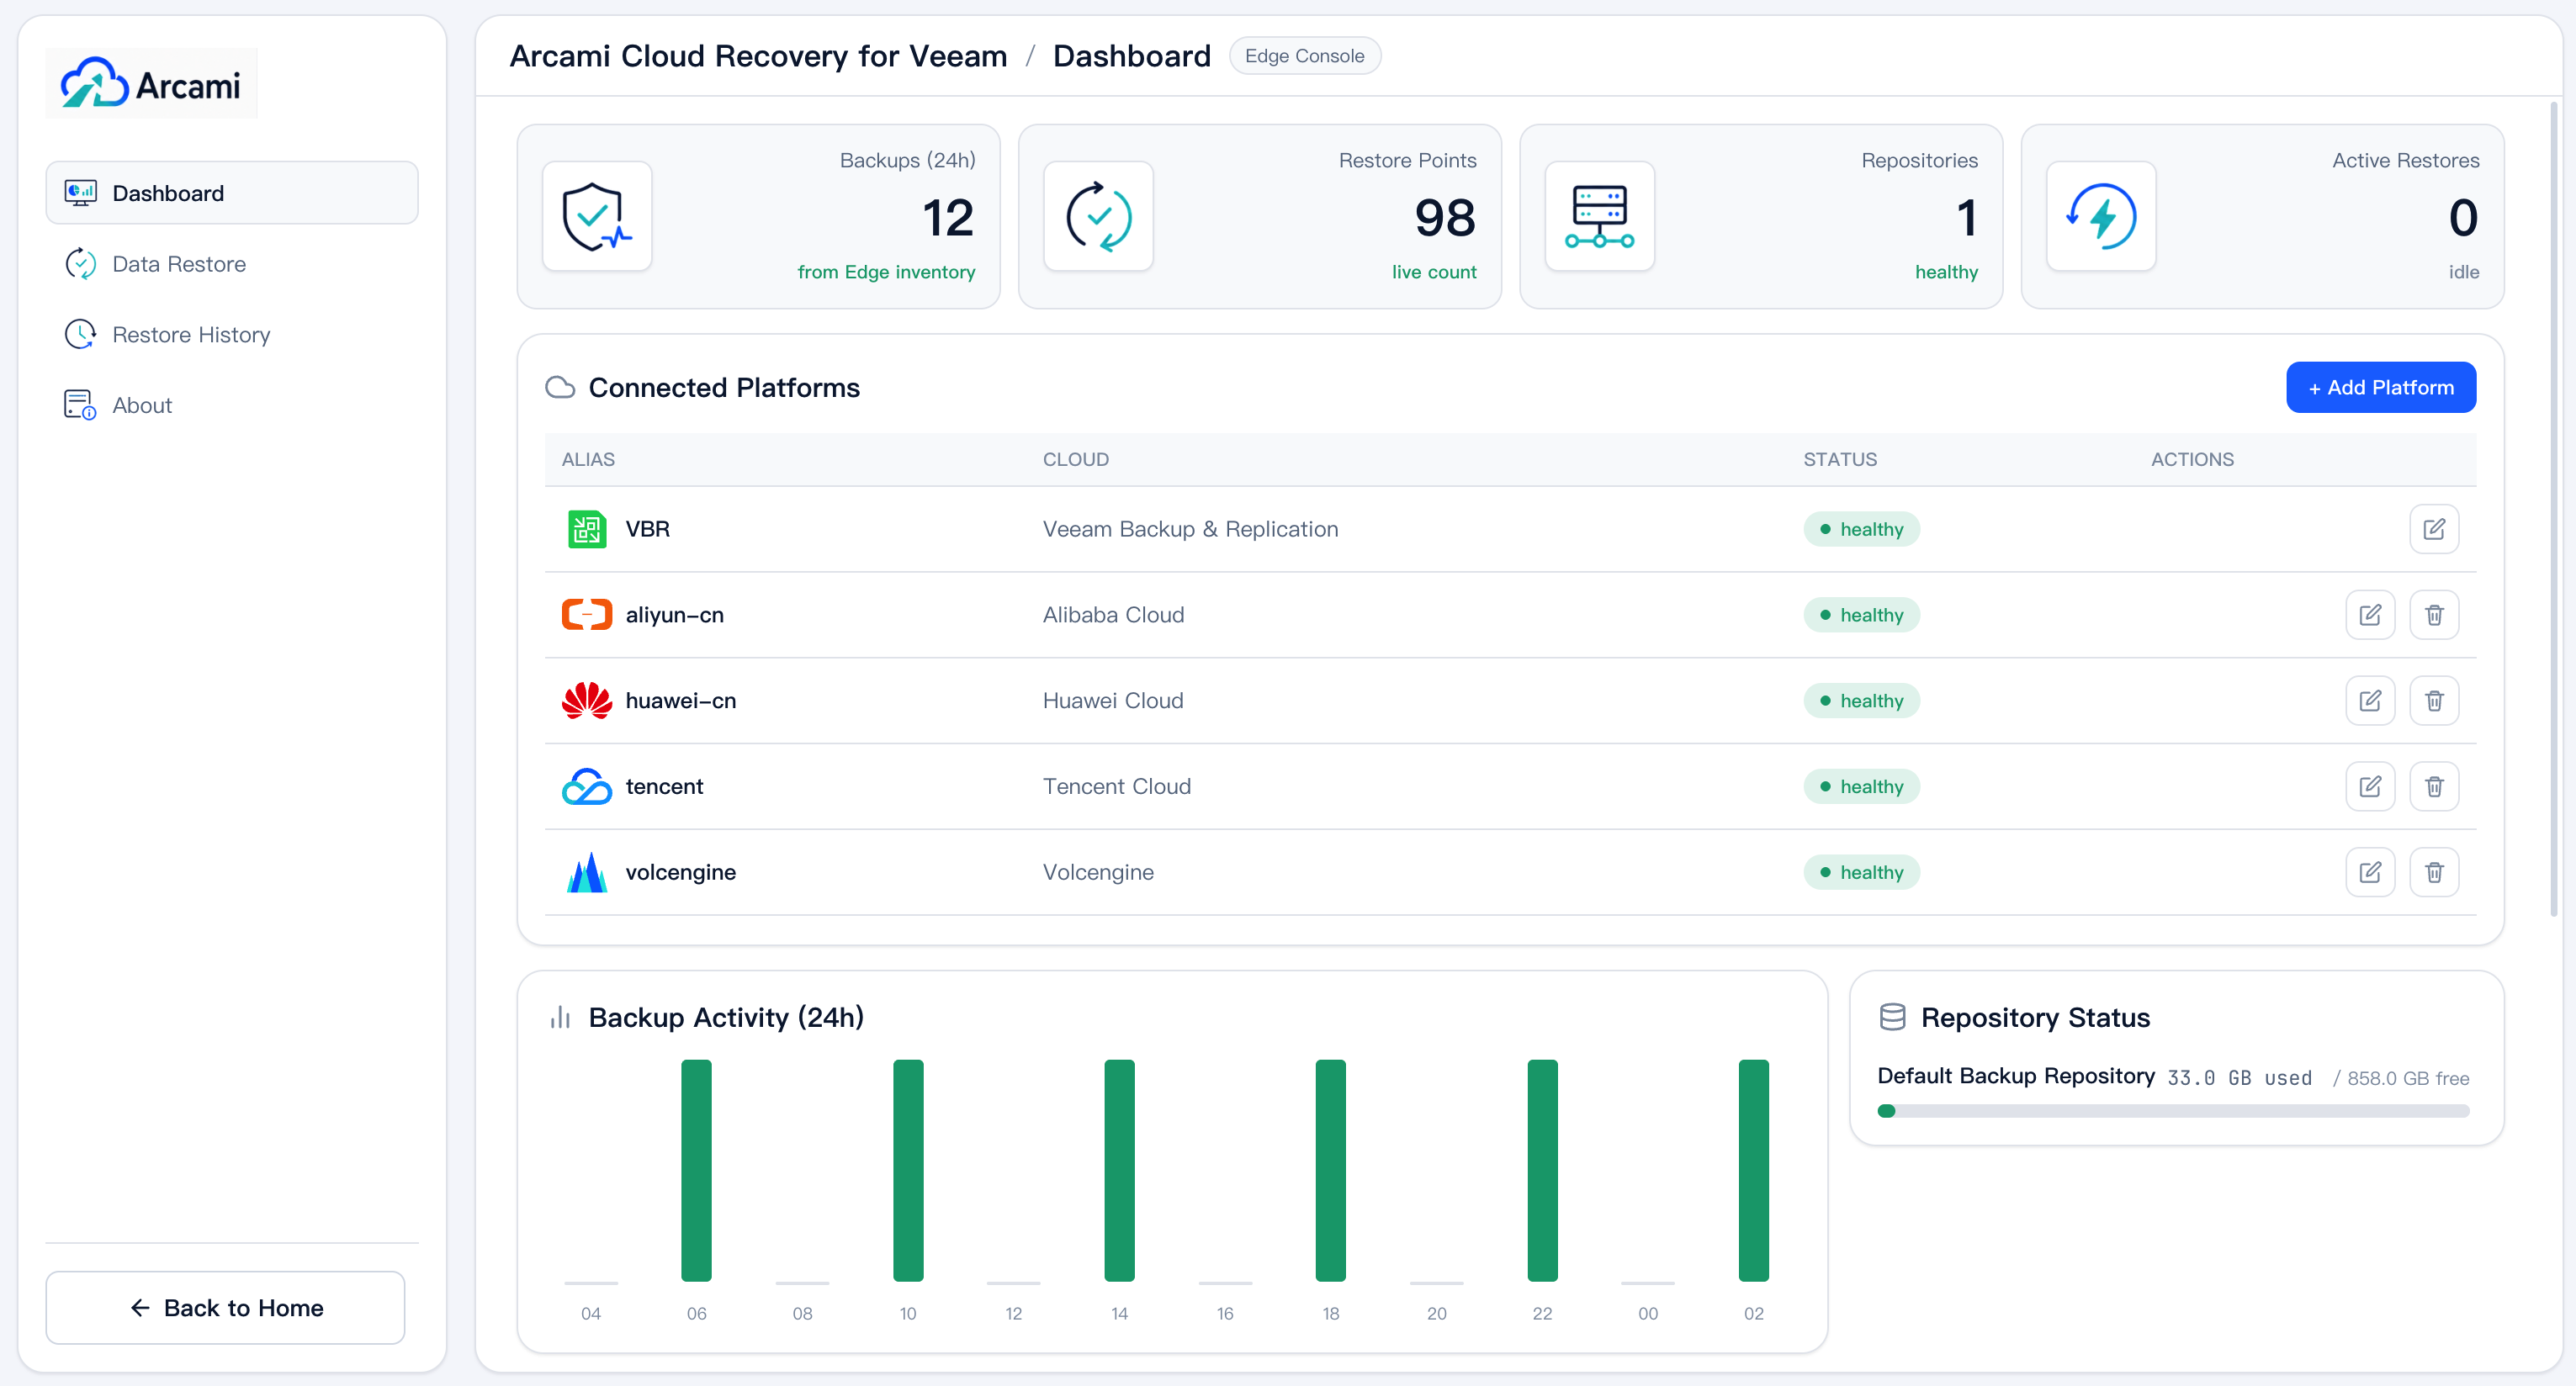This screenshot has height=1386, width=2576.
Task: Click the Tencent Cloud logo icon
Action: [x=587, y=787]
